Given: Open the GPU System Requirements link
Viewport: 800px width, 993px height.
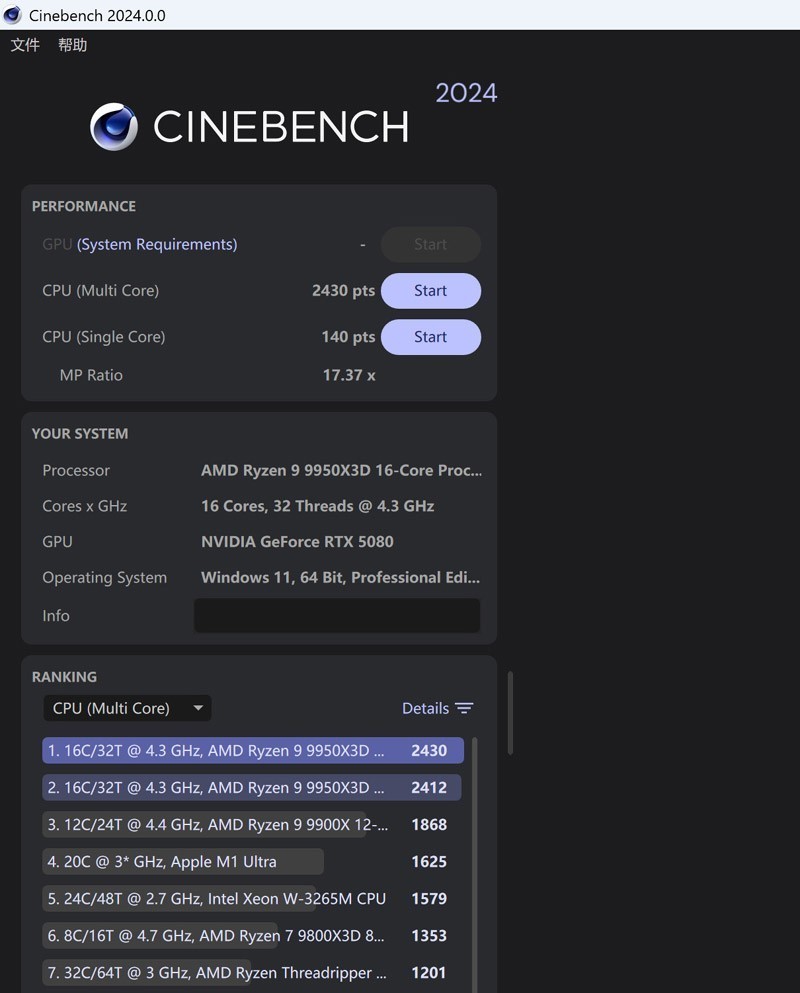Looking at the screenshot, I should click(x=157, y=244).
